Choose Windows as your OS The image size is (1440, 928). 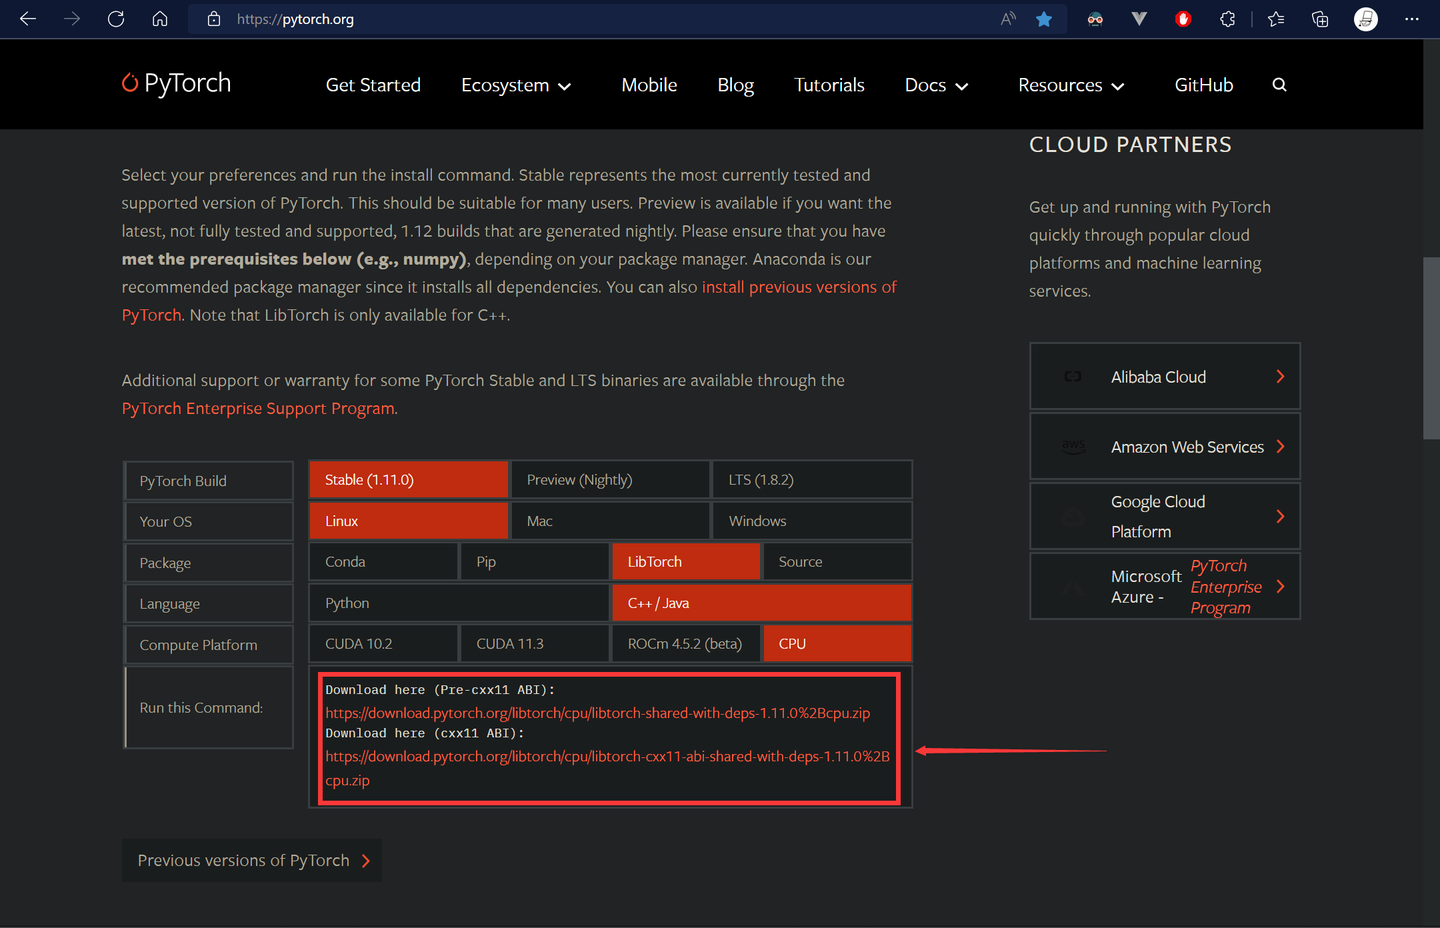812,521
